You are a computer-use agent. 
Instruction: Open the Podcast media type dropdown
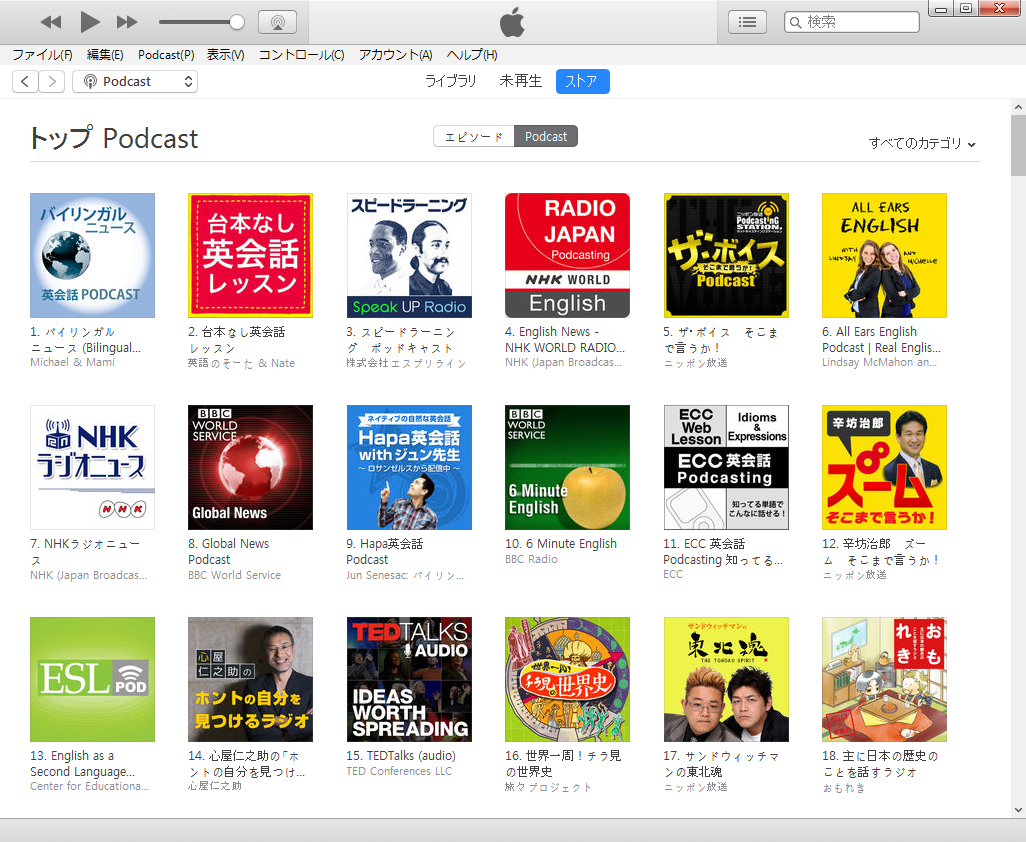coord(135,81)
